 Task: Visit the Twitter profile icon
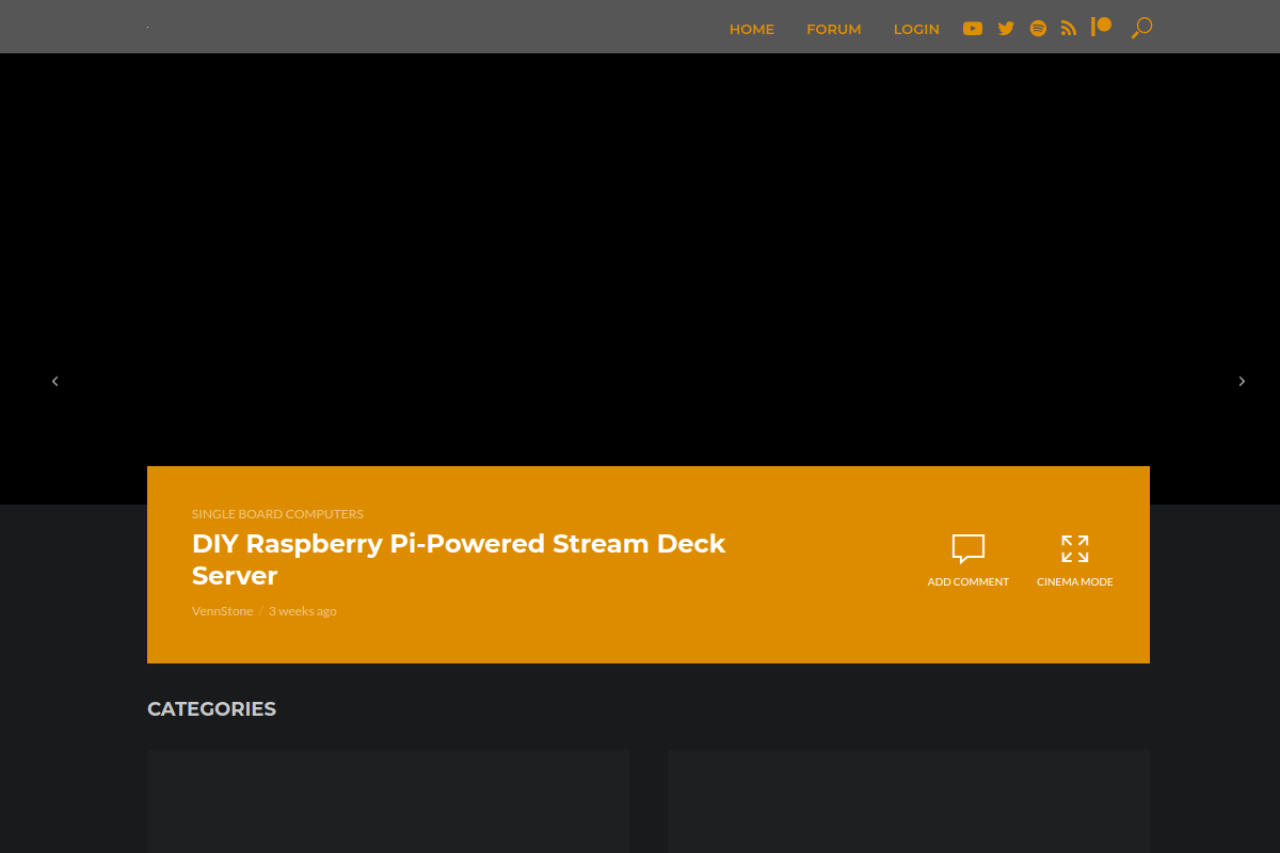click(x=1006, y=29)
